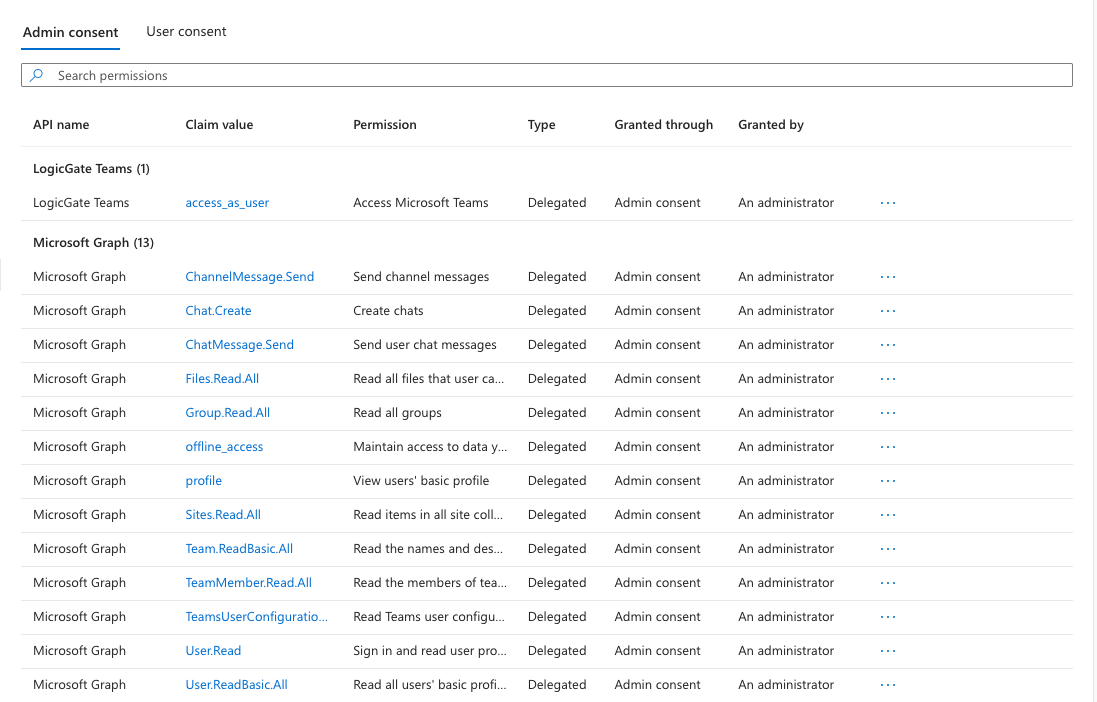Screen dimensions: 1097x702
Task: Open more options for TeamsUserConfiguration row
Action: coord(888,617)
